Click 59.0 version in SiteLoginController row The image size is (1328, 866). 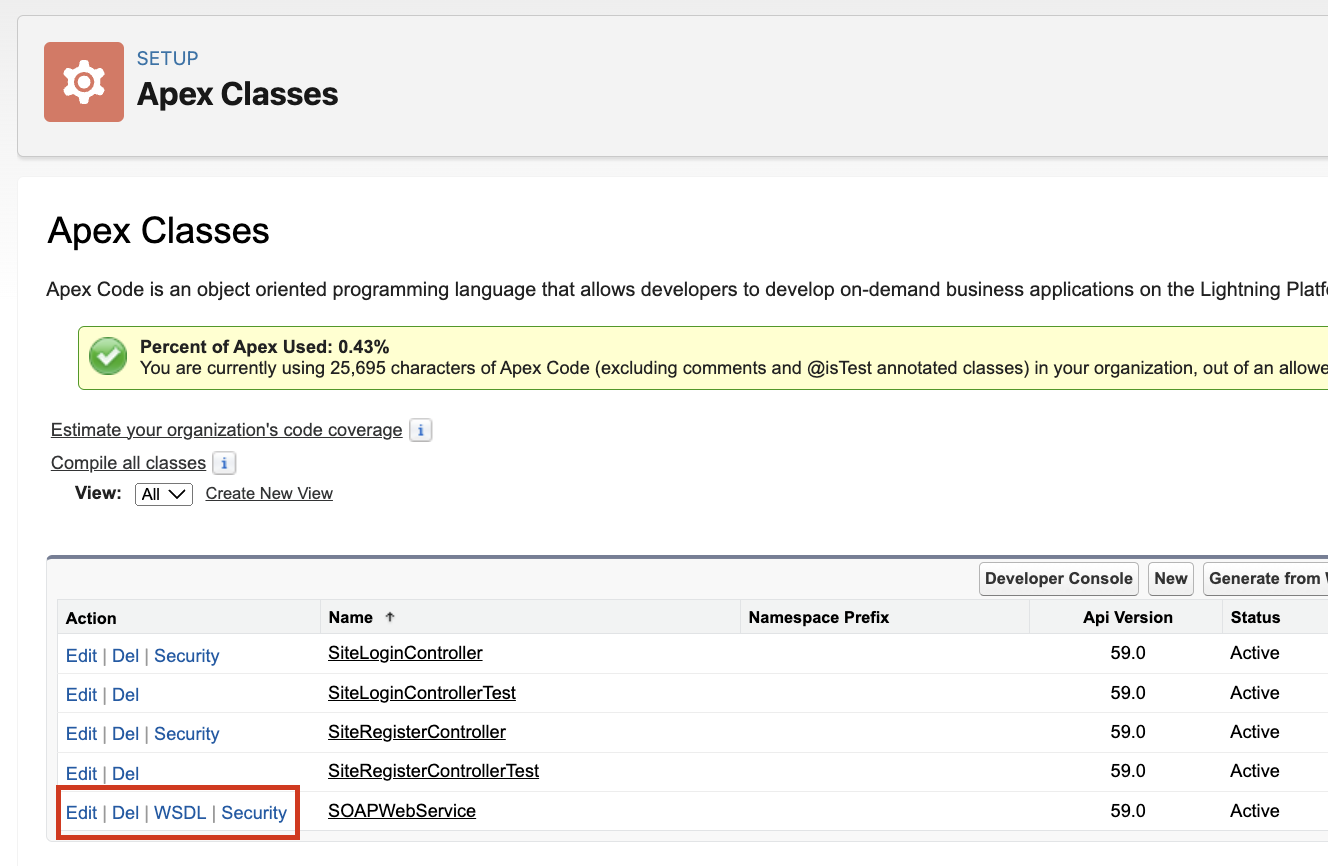click(x=1128, y=653)
